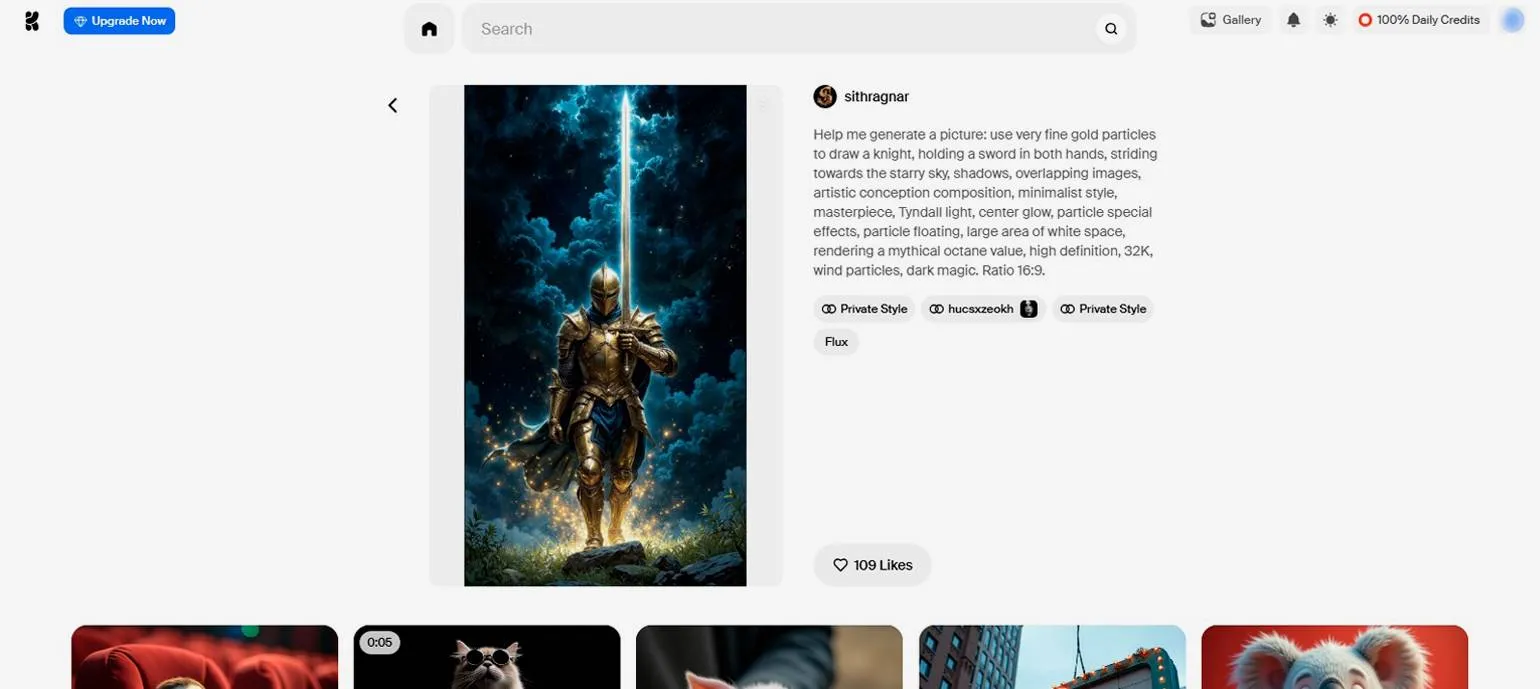The width and height of the screenshot is (1540, 689).
Task: Select the hucsxzeokh style tag
Action: pyautogui.click(x=982, y=309)
